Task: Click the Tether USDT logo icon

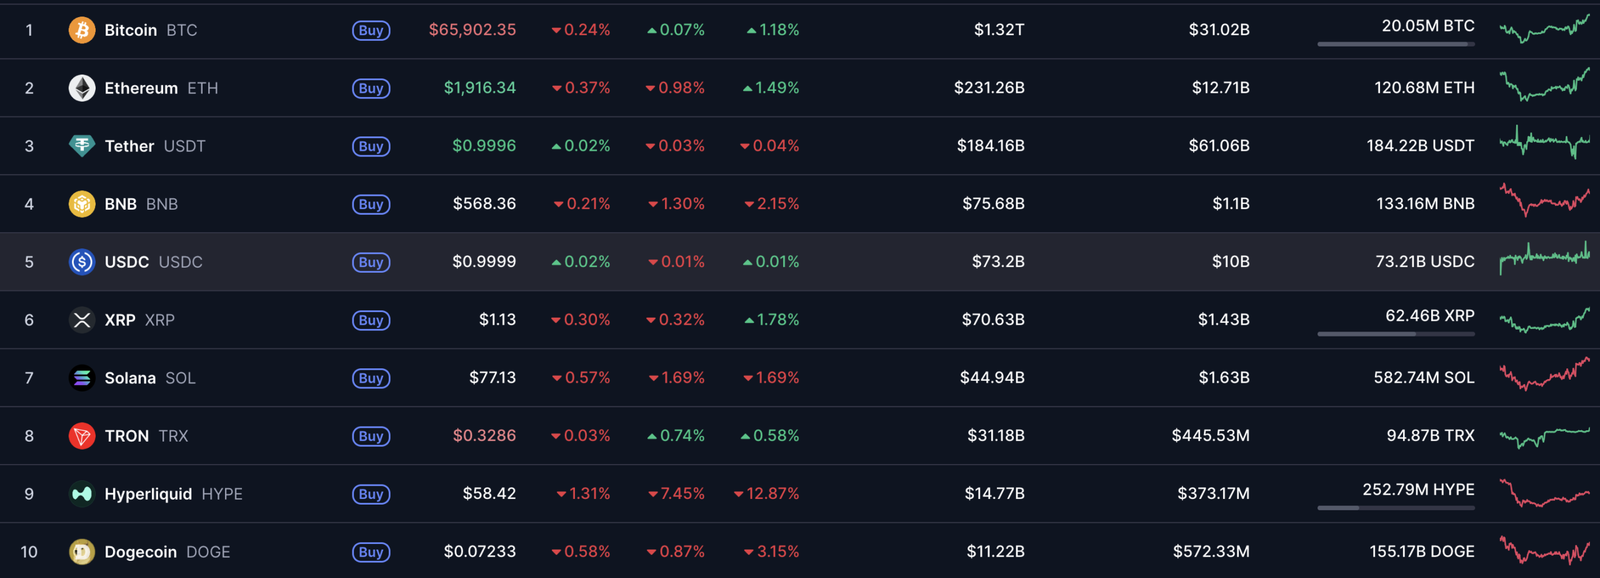Action: 82,146
